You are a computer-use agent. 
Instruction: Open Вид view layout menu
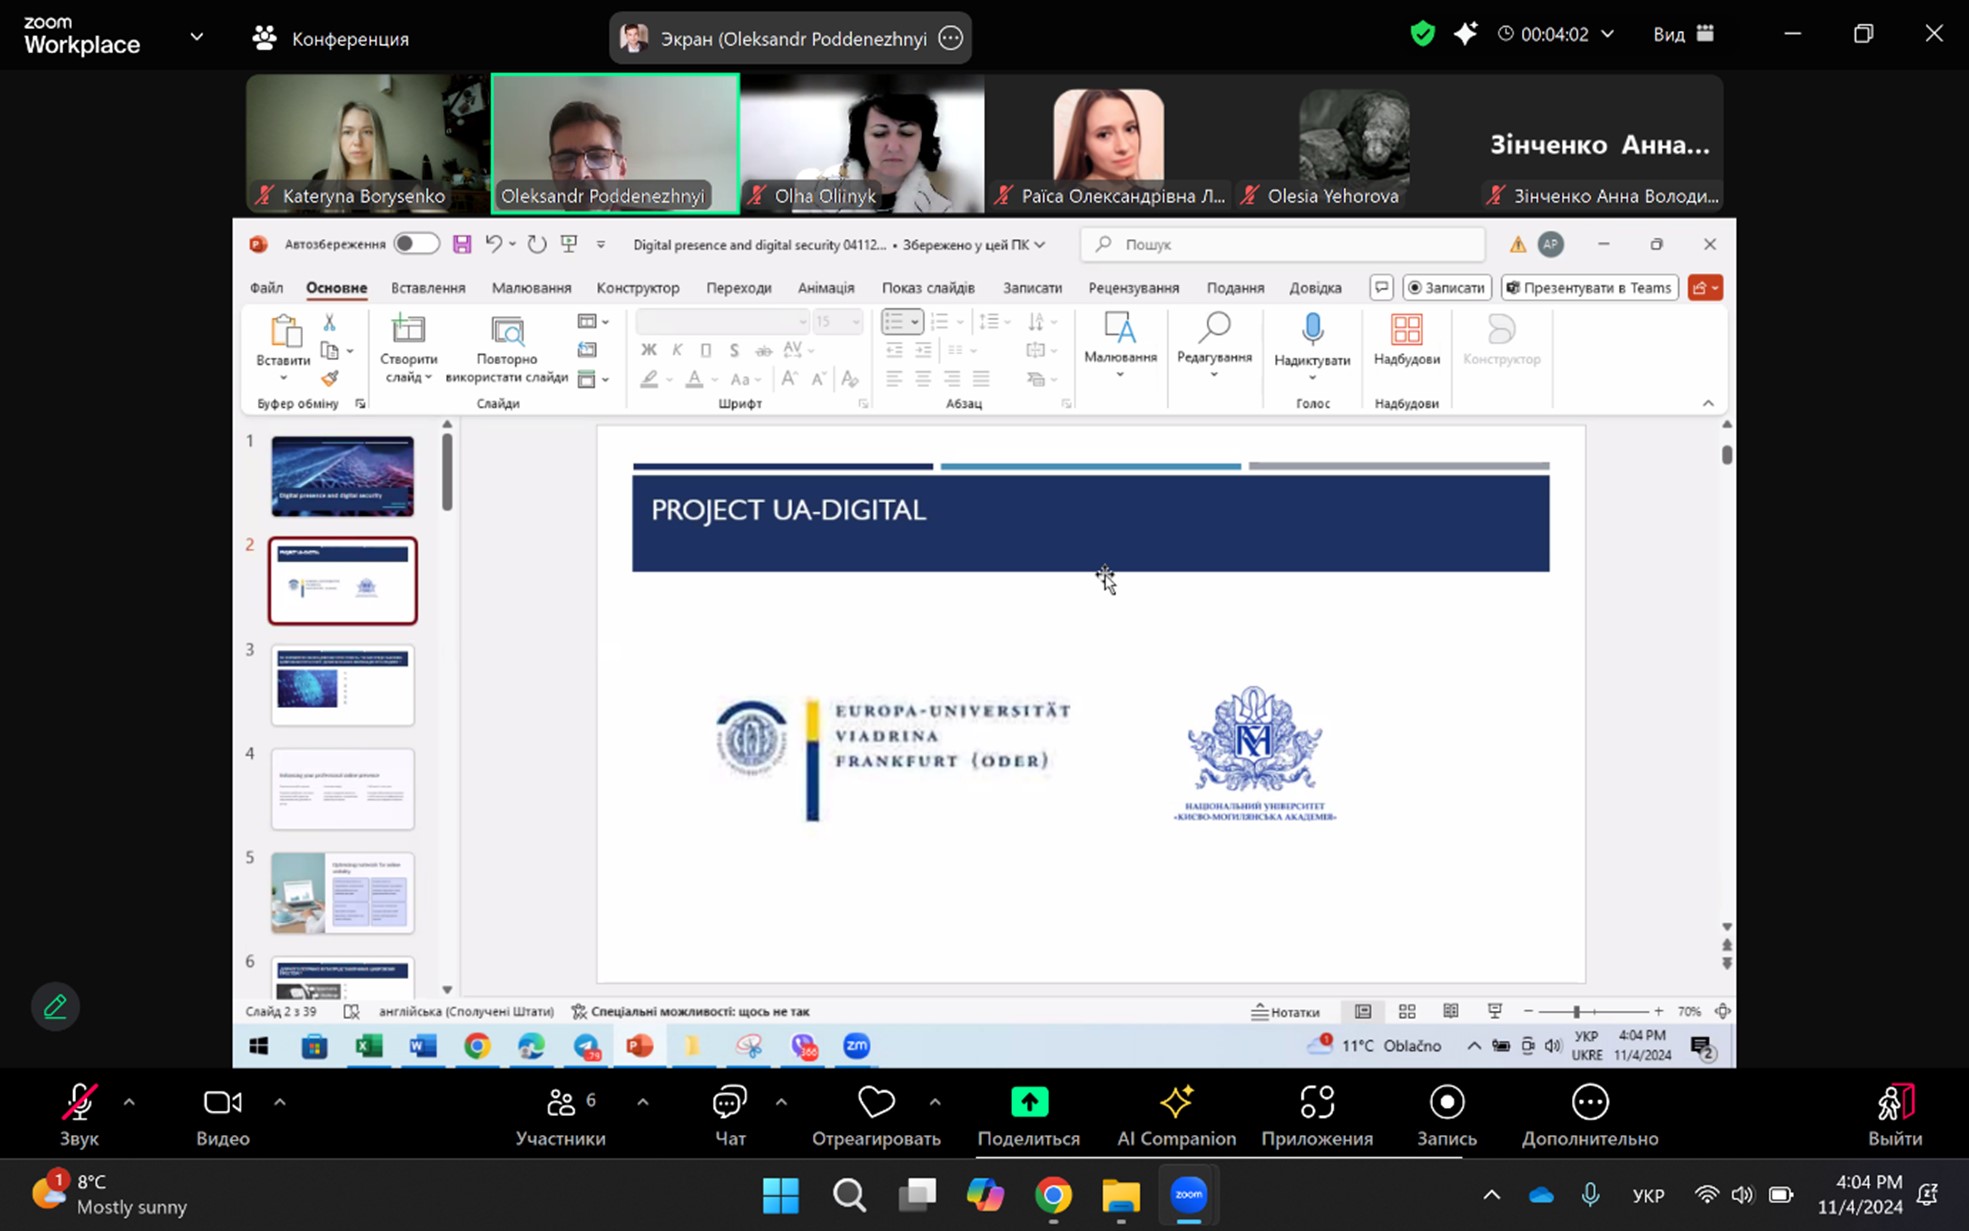(1683, 34)
